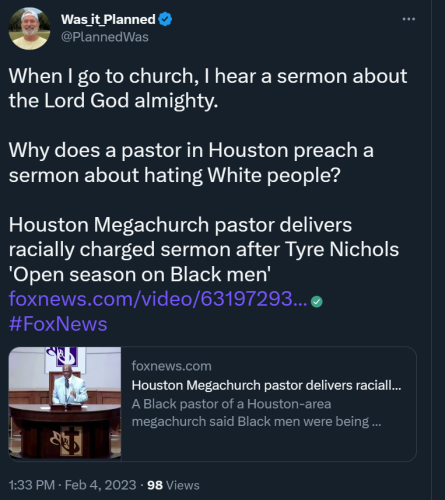Click the 1:33 PM timestamp
This screenshot has width=445, height=500.
32,485
